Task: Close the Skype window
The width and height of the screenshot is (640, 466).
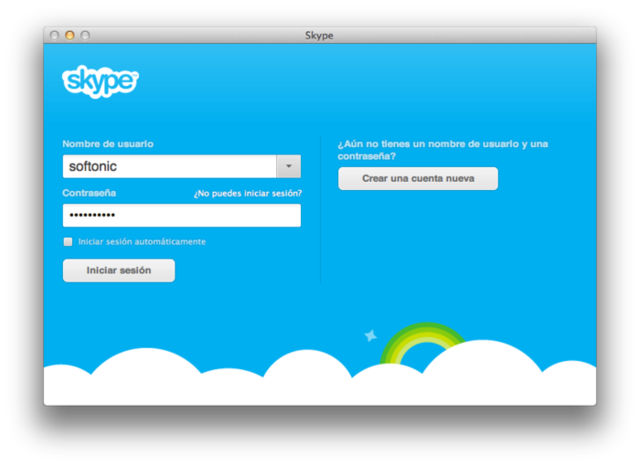Action: click(x=54, y=36)
